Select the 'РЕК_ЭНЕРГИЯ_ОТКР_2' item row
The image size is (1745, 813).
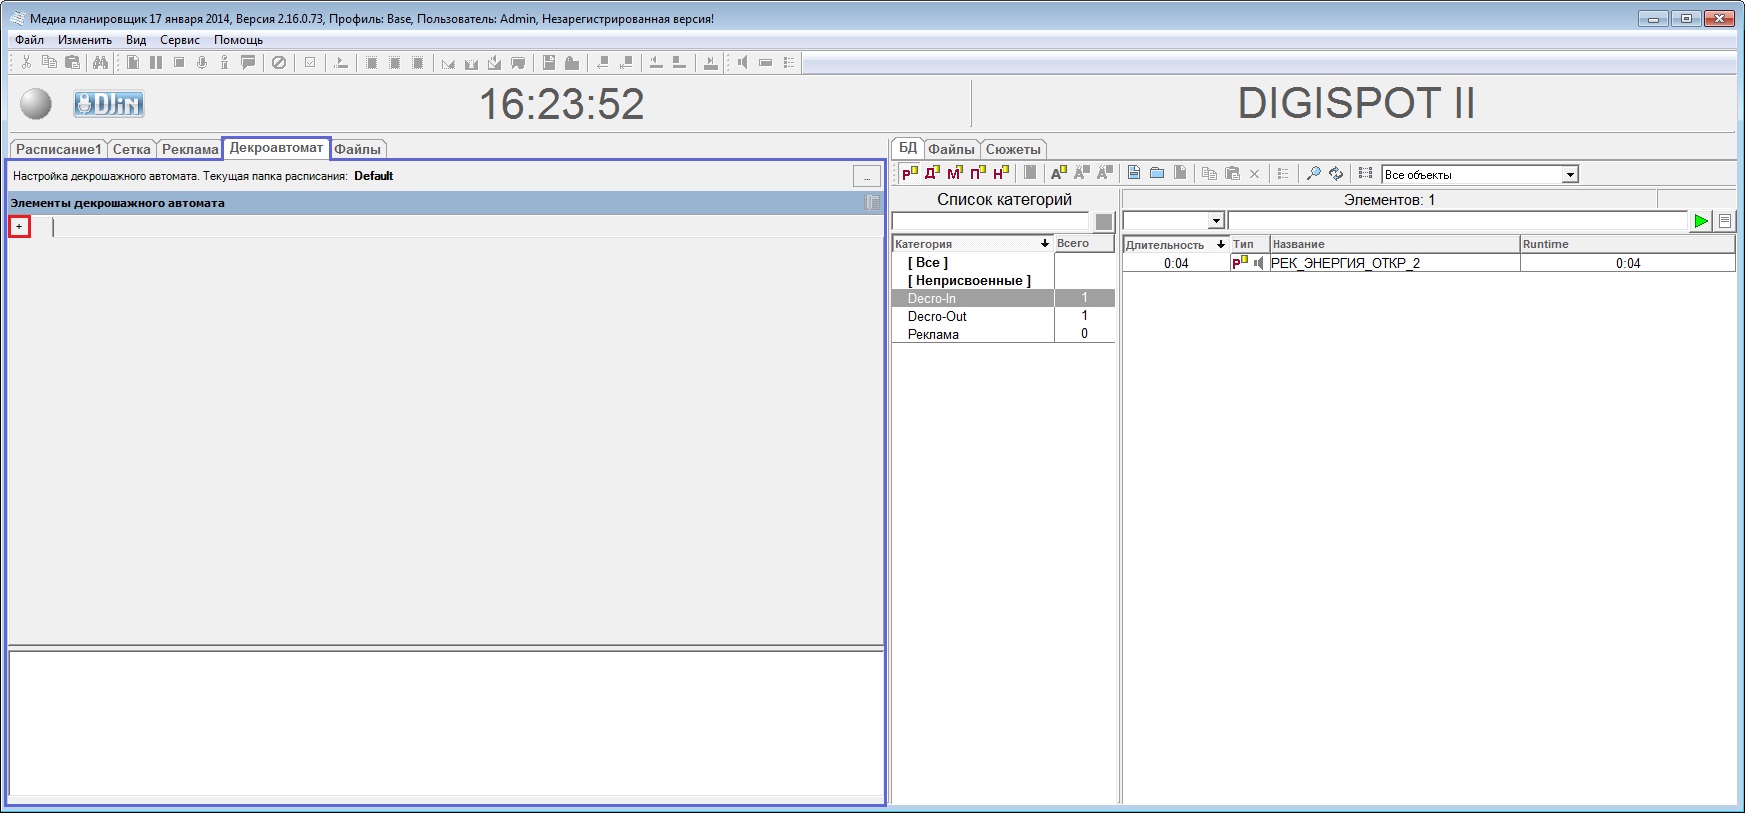coord(1428,263)
